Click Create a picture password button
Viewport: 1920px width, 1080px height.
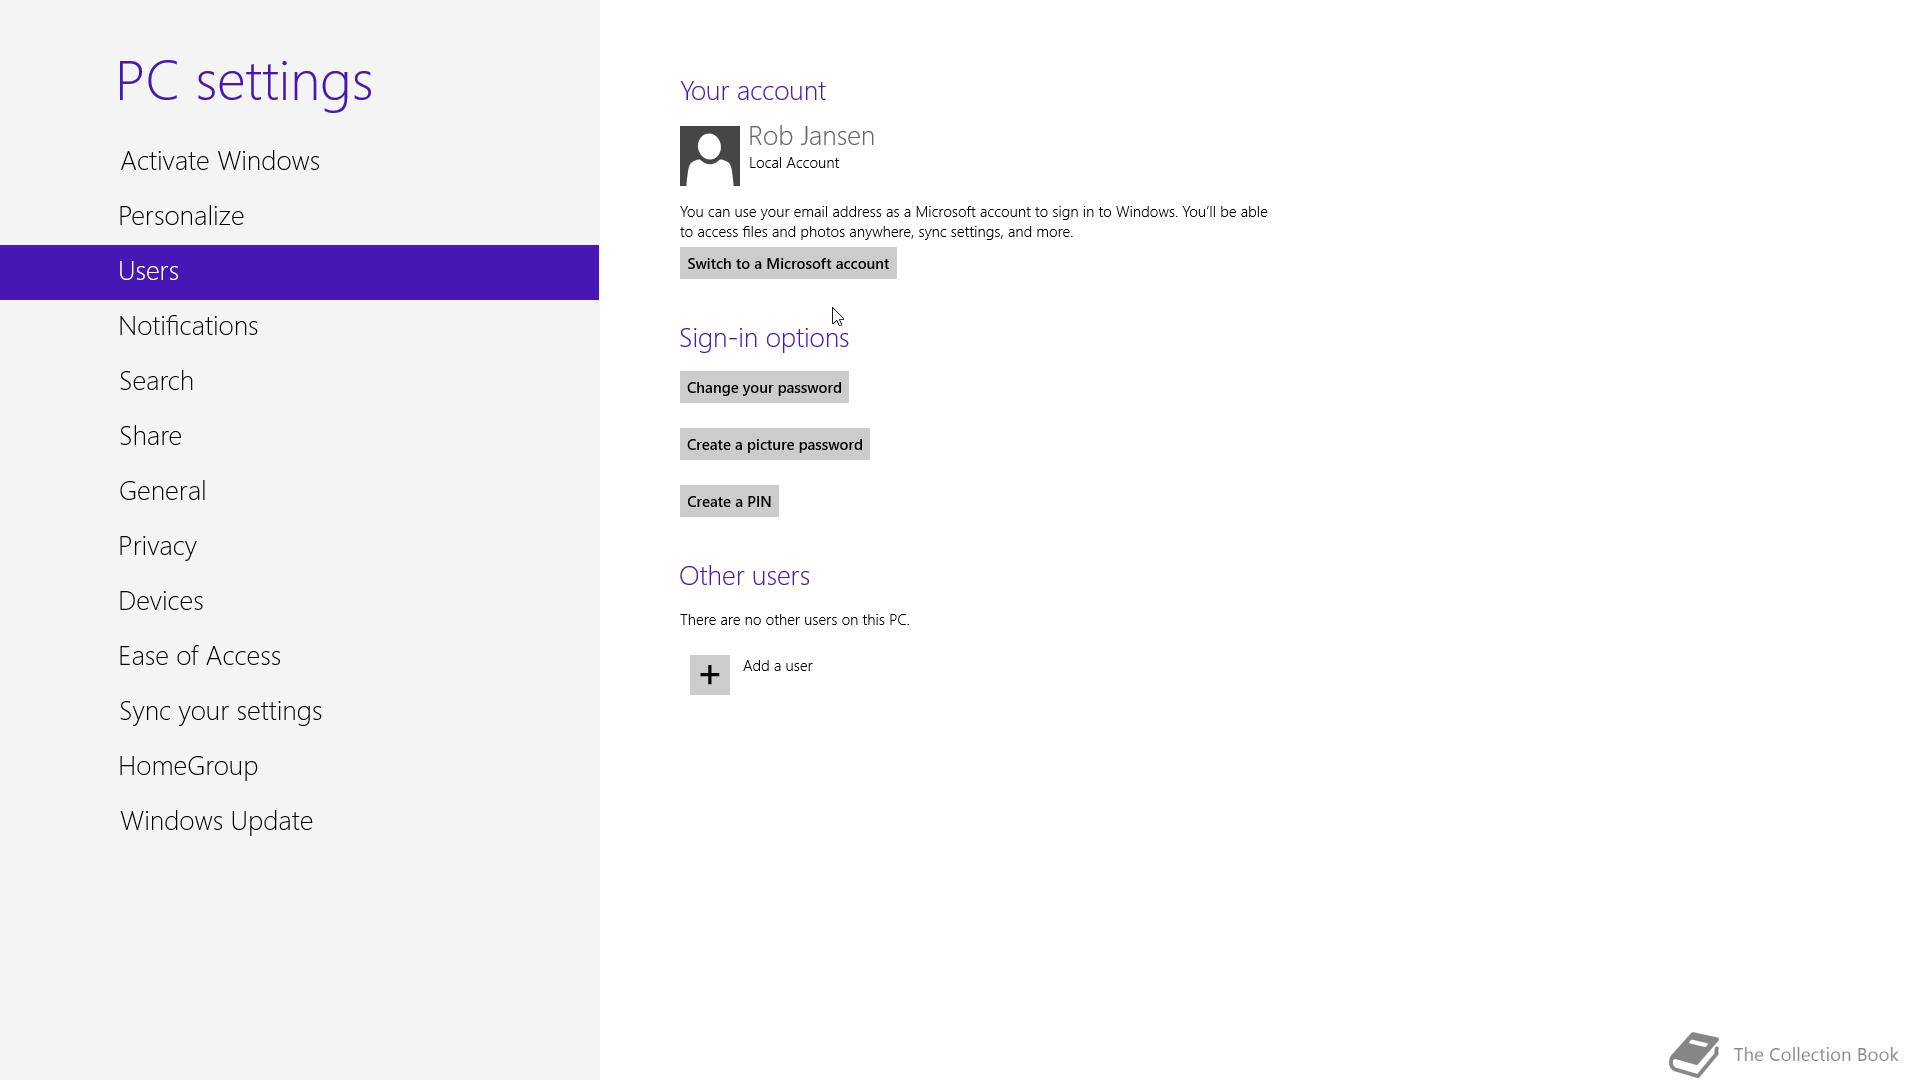pos(775,444)
